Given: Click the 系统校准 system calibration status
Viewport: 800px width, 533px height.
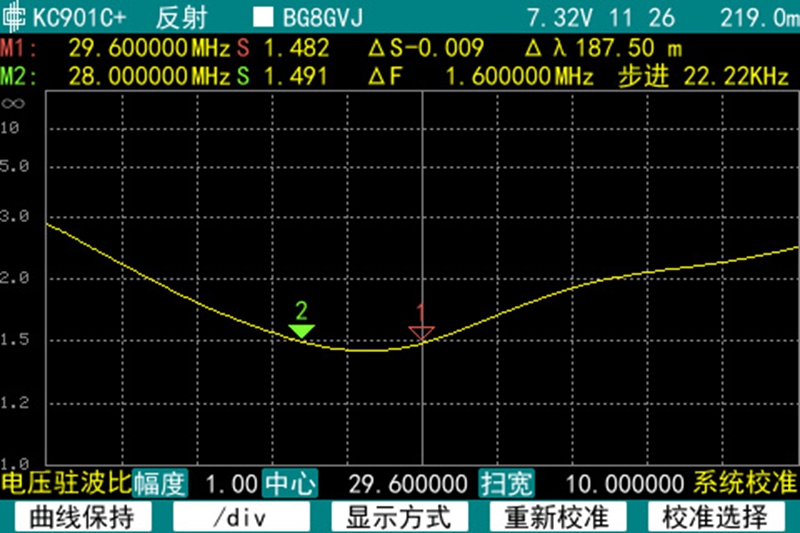Looking at the screenshot, I should pyautogui.click(x=745, y=484).
